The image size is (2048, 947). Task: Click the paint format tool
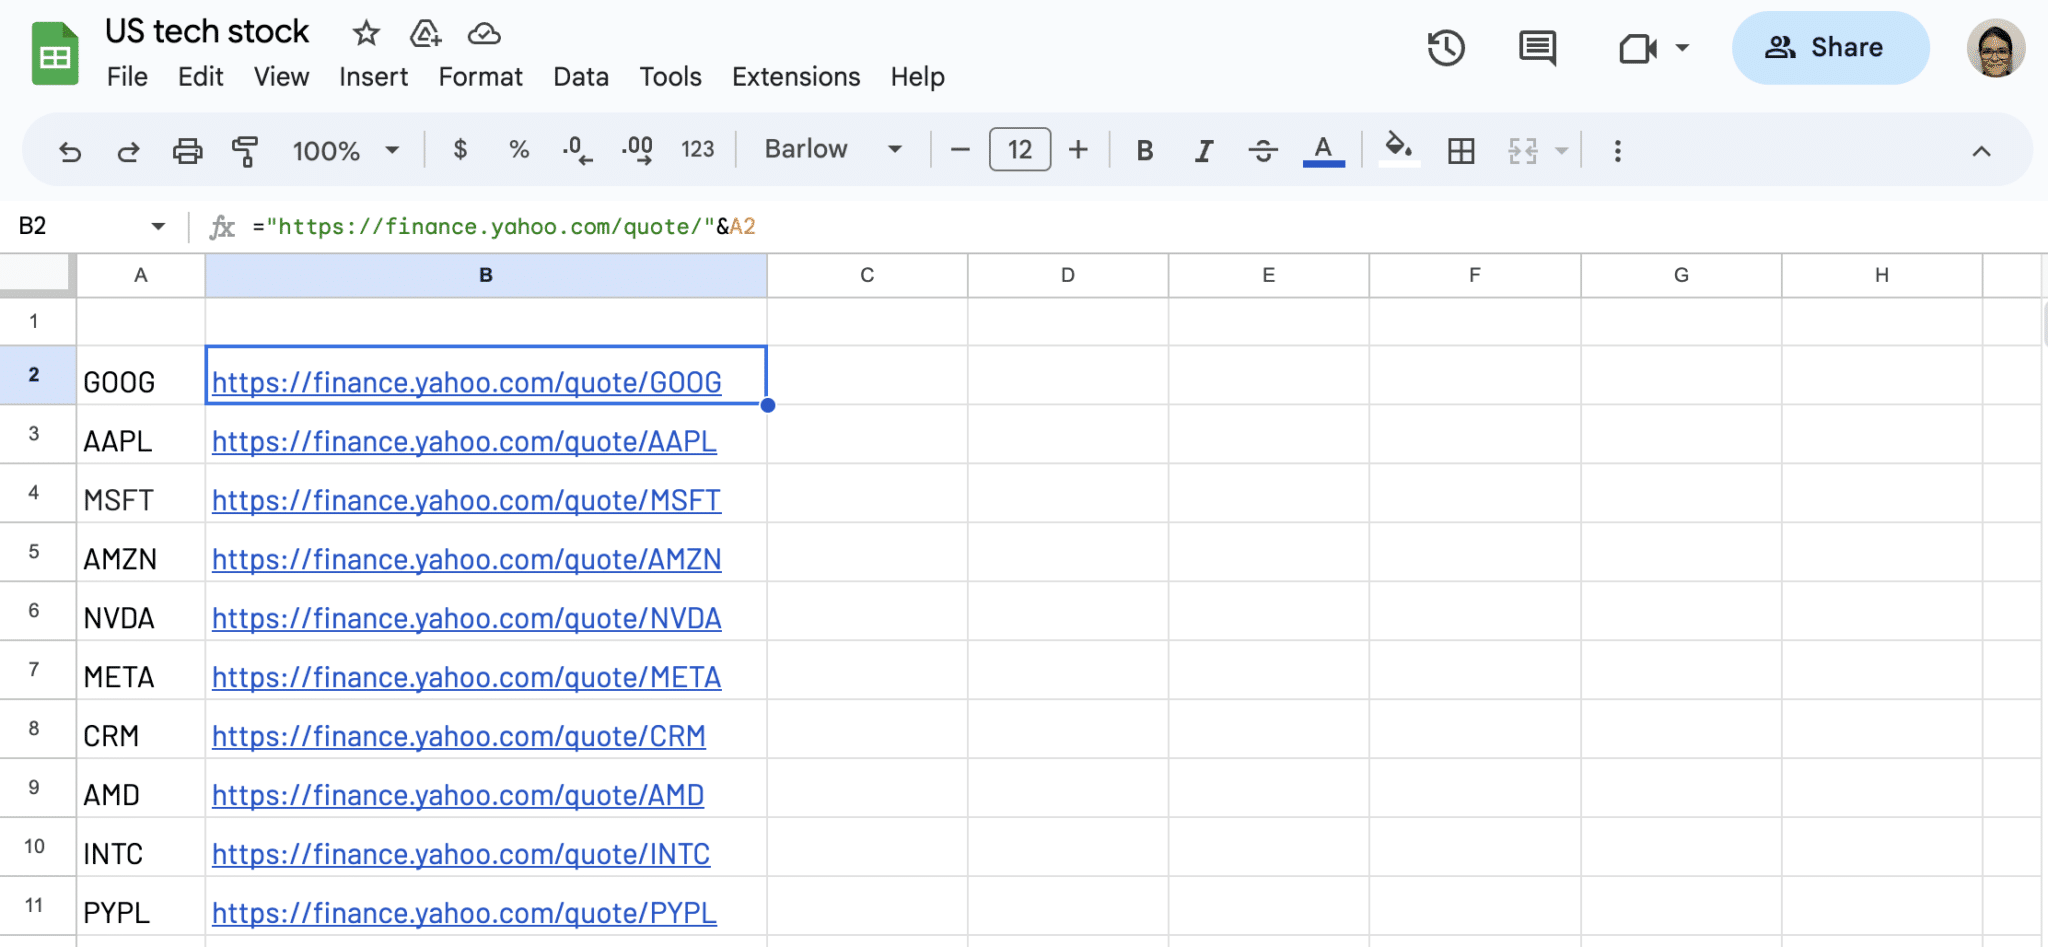pos(244,150)
